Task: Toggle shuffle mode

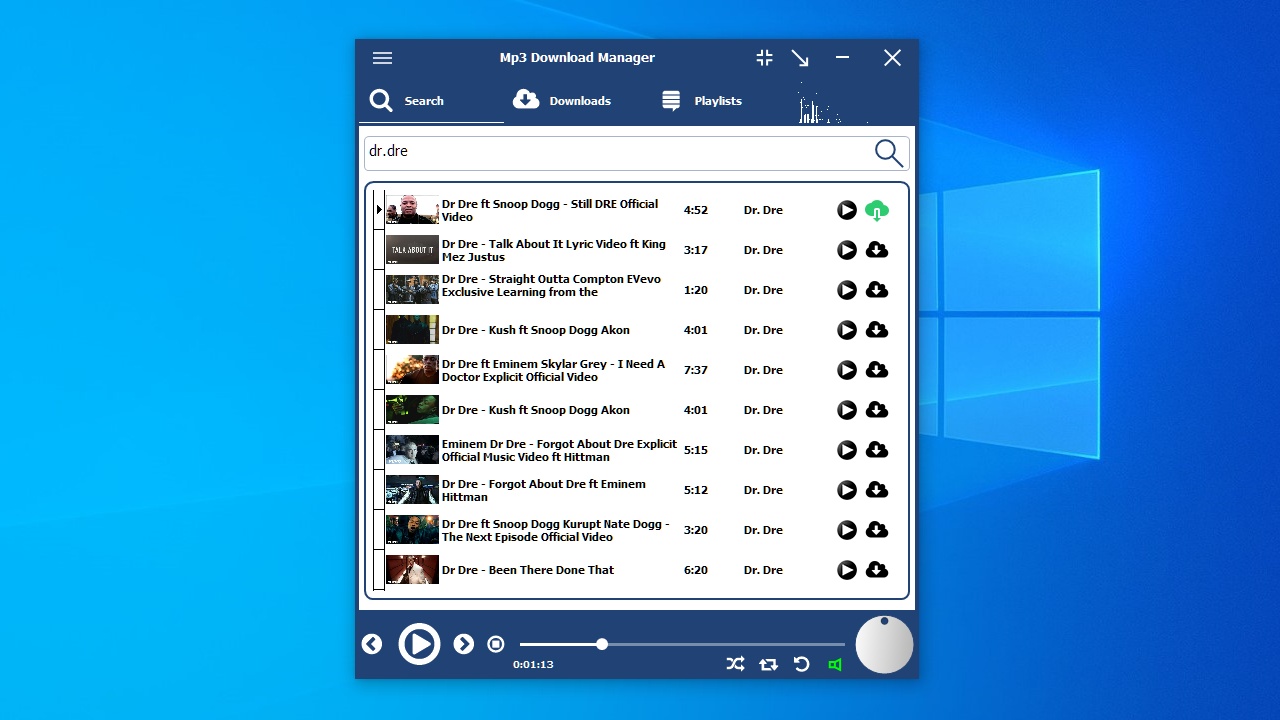Action: (x=735, y=664)
